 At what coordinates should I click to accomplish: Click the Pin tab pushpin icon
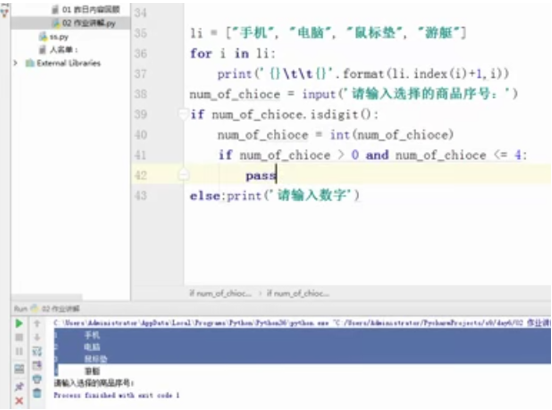[19, 386]
